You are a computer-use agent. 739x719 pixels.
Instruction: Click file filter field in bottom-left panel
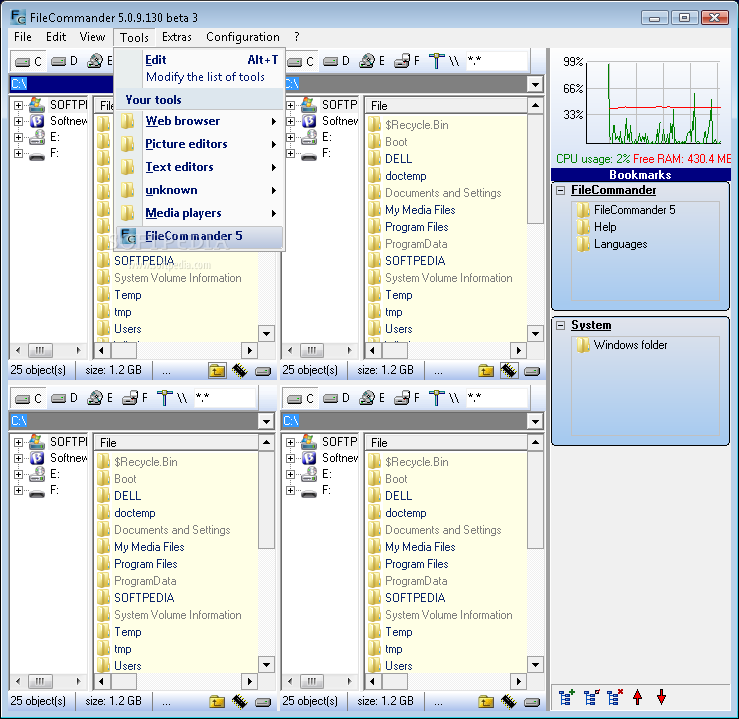point(225,398)
